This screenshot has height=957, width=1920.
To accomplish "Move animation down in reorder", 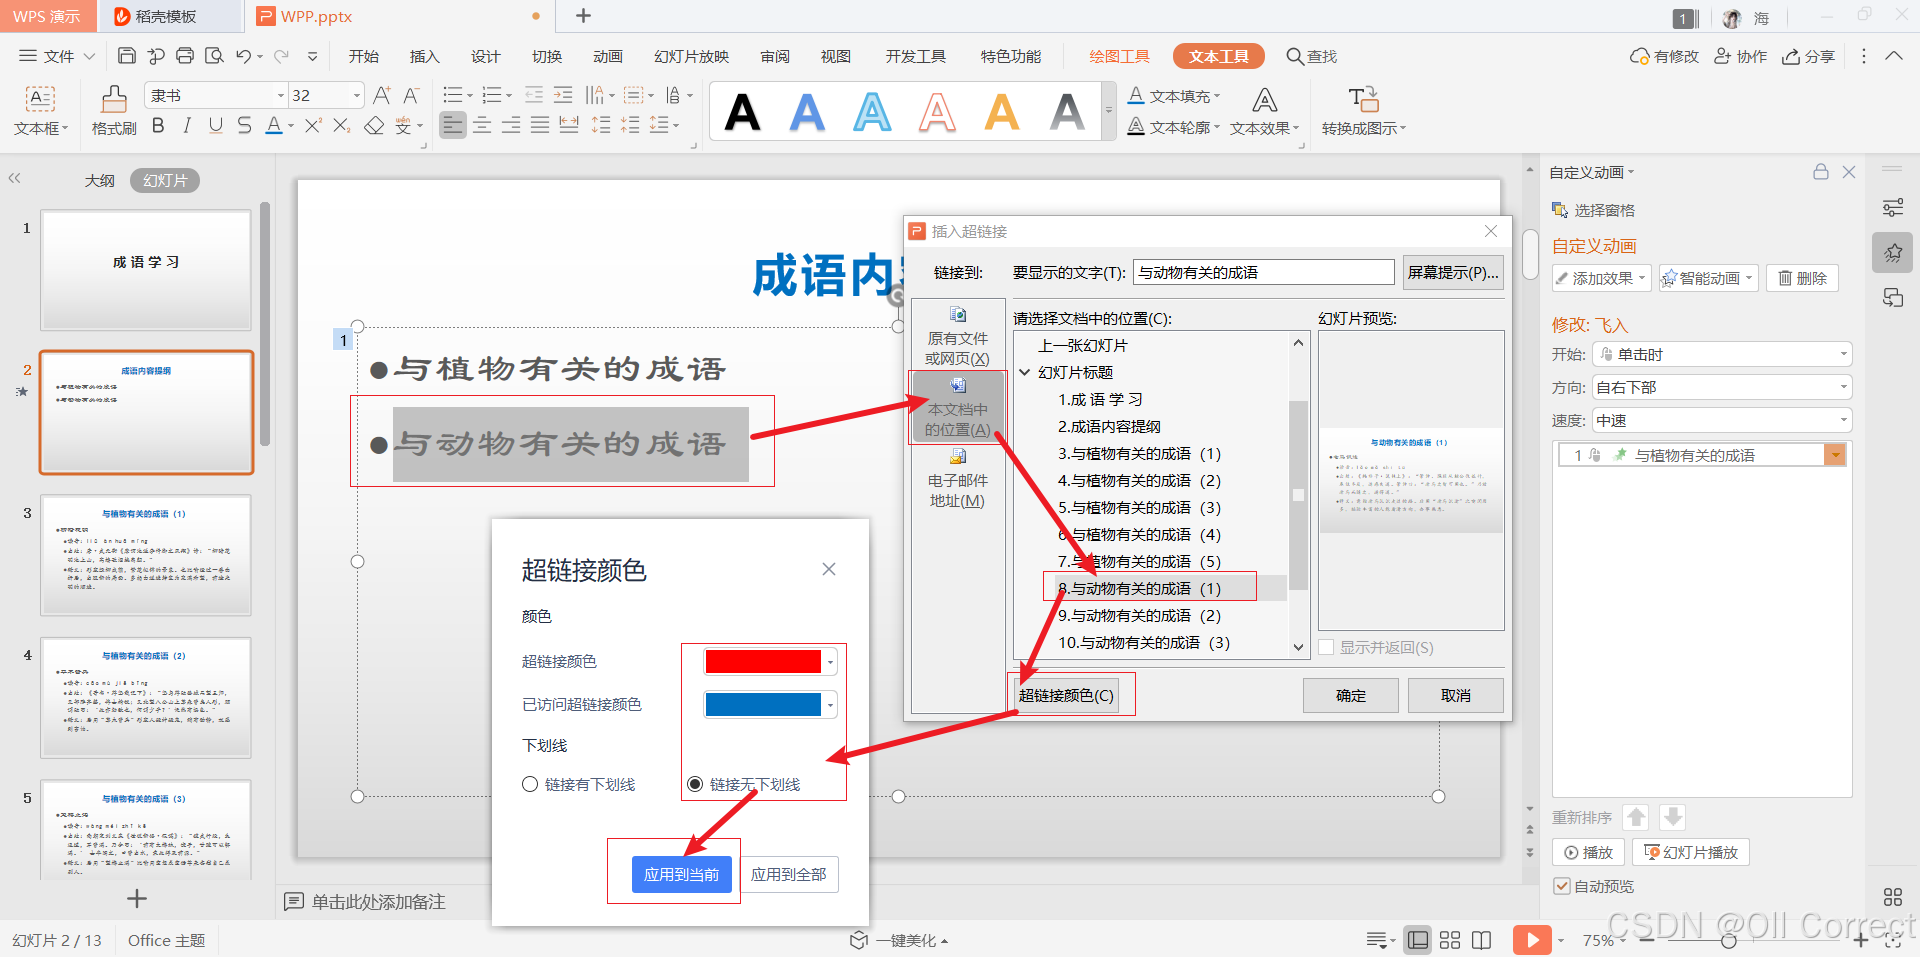I will pyautogui.click(x=1672, y=817).
